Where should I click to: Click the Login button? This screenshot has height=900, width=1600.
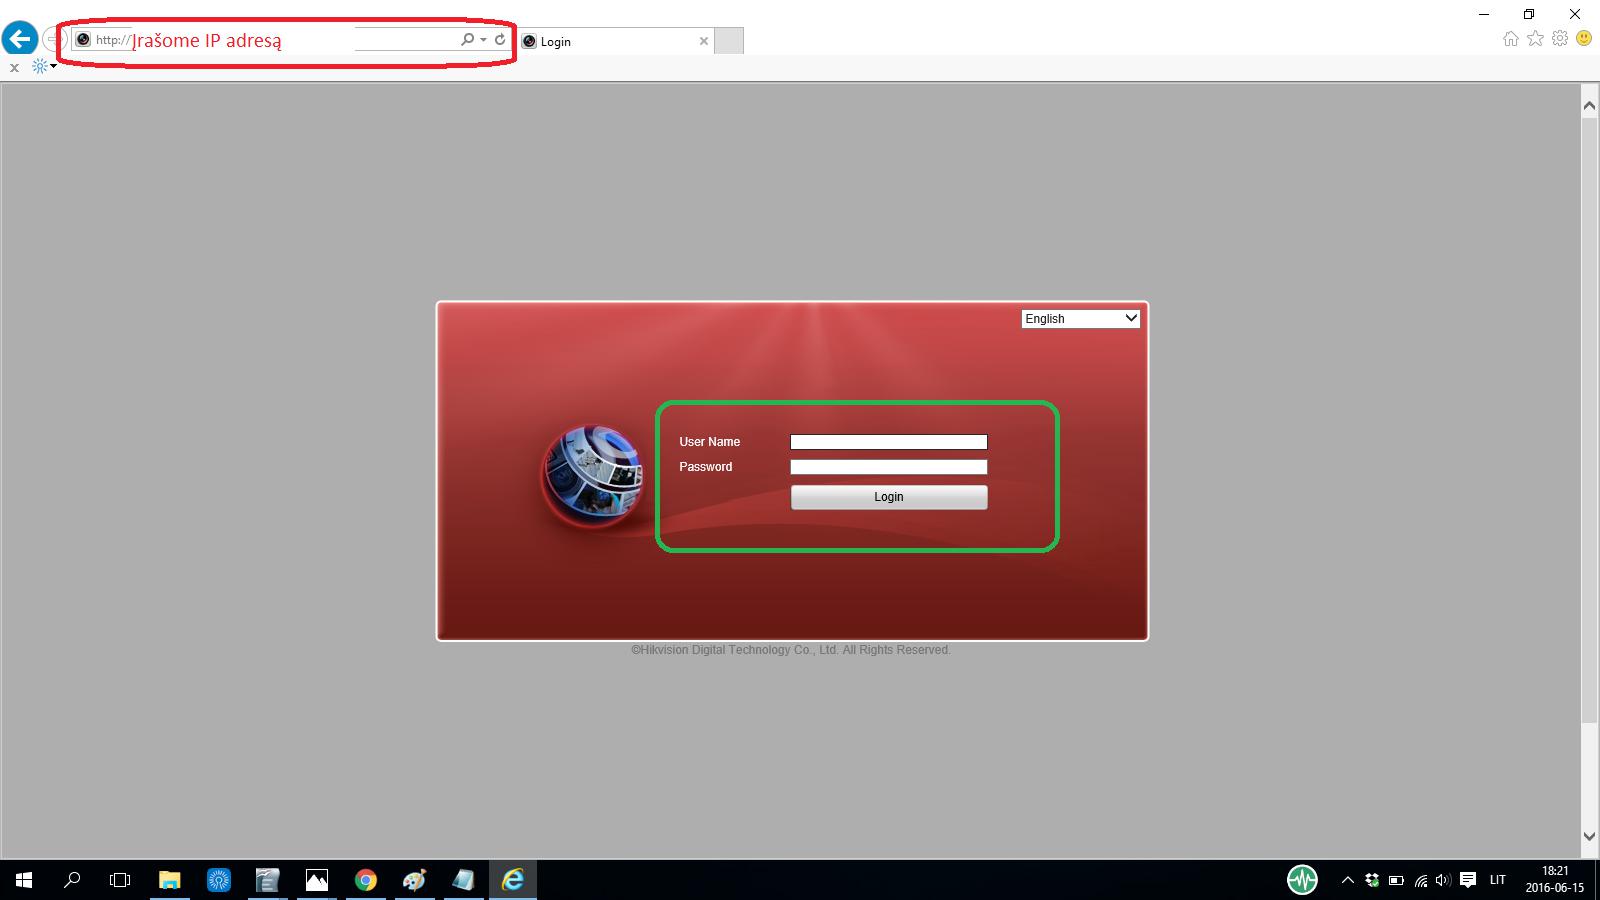tap(889, 497)
